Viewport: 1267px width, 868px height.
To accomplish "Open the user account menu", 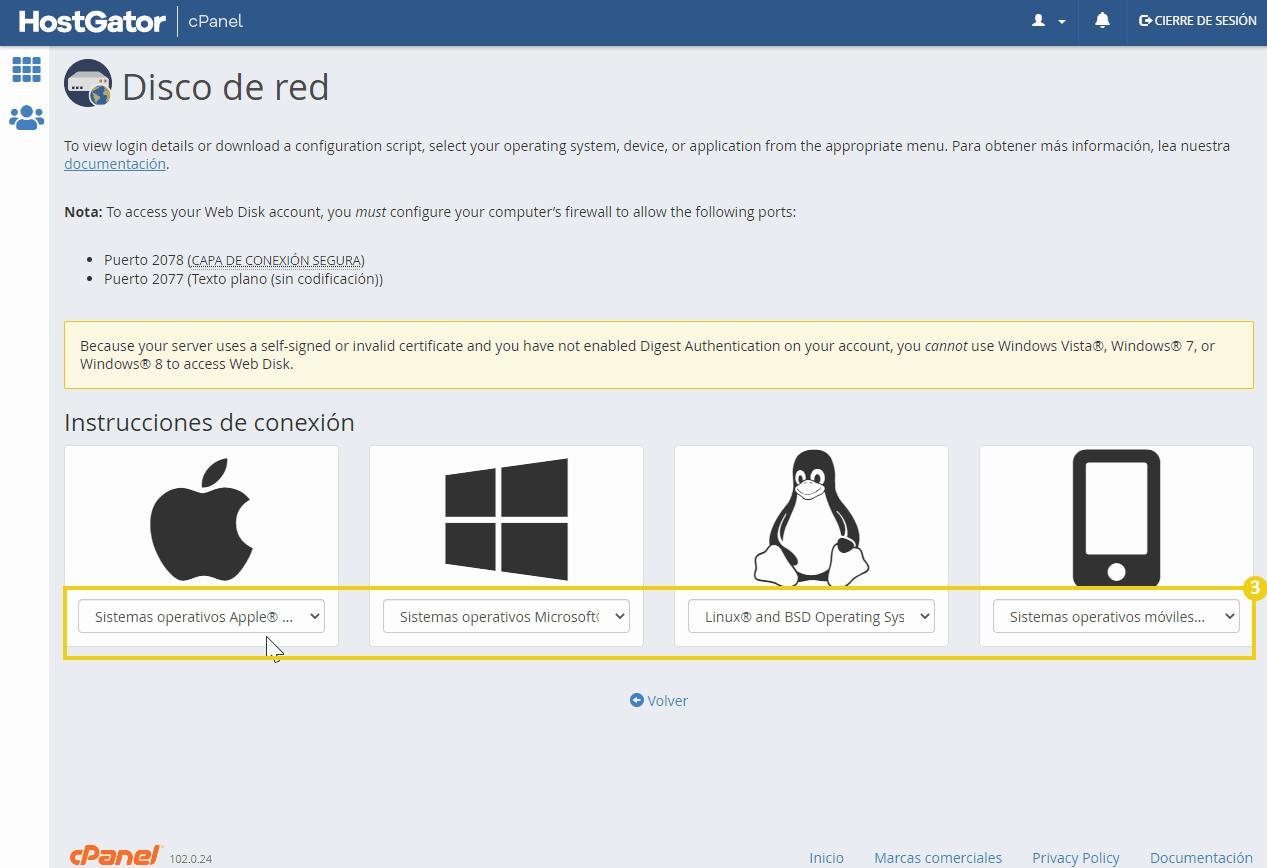I will pos(1048,21).
